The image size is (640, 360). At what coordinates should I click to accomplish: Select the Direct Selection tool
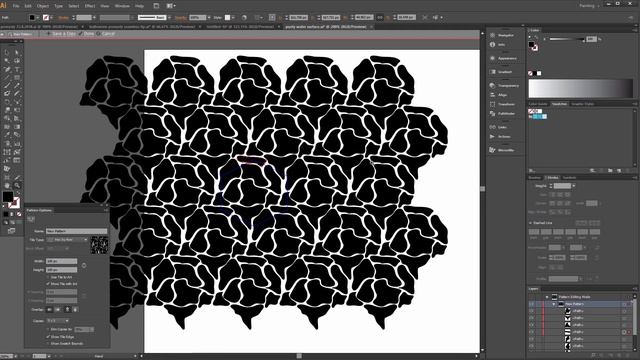[x=17, y=53]
